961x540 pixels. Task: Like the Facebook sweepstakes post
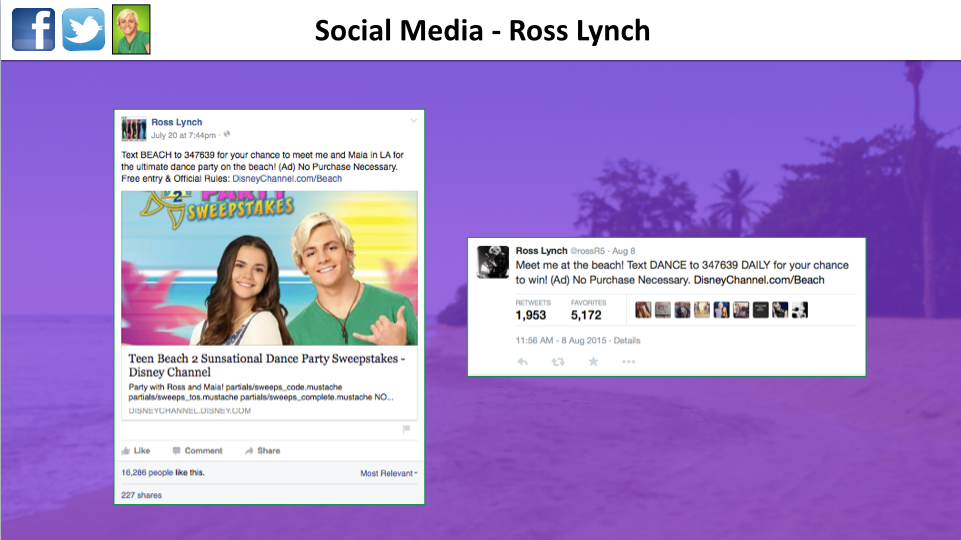[136, 451]
